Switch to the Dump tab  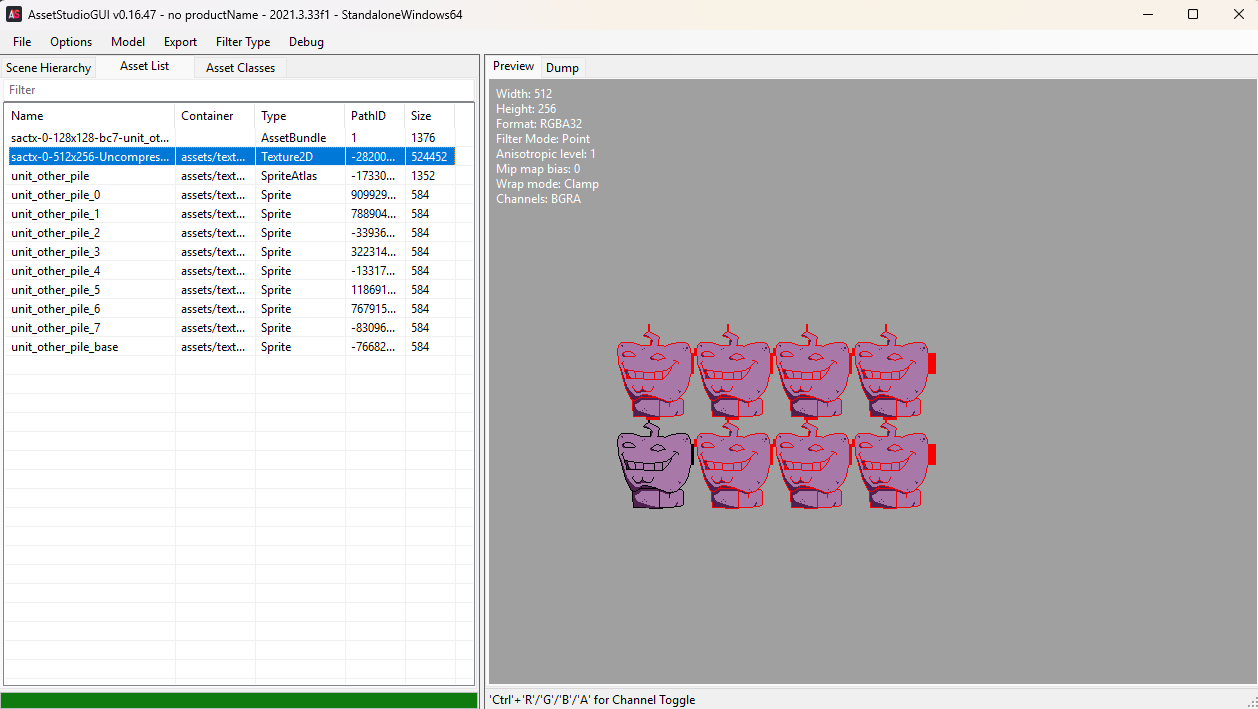[562, 68]
